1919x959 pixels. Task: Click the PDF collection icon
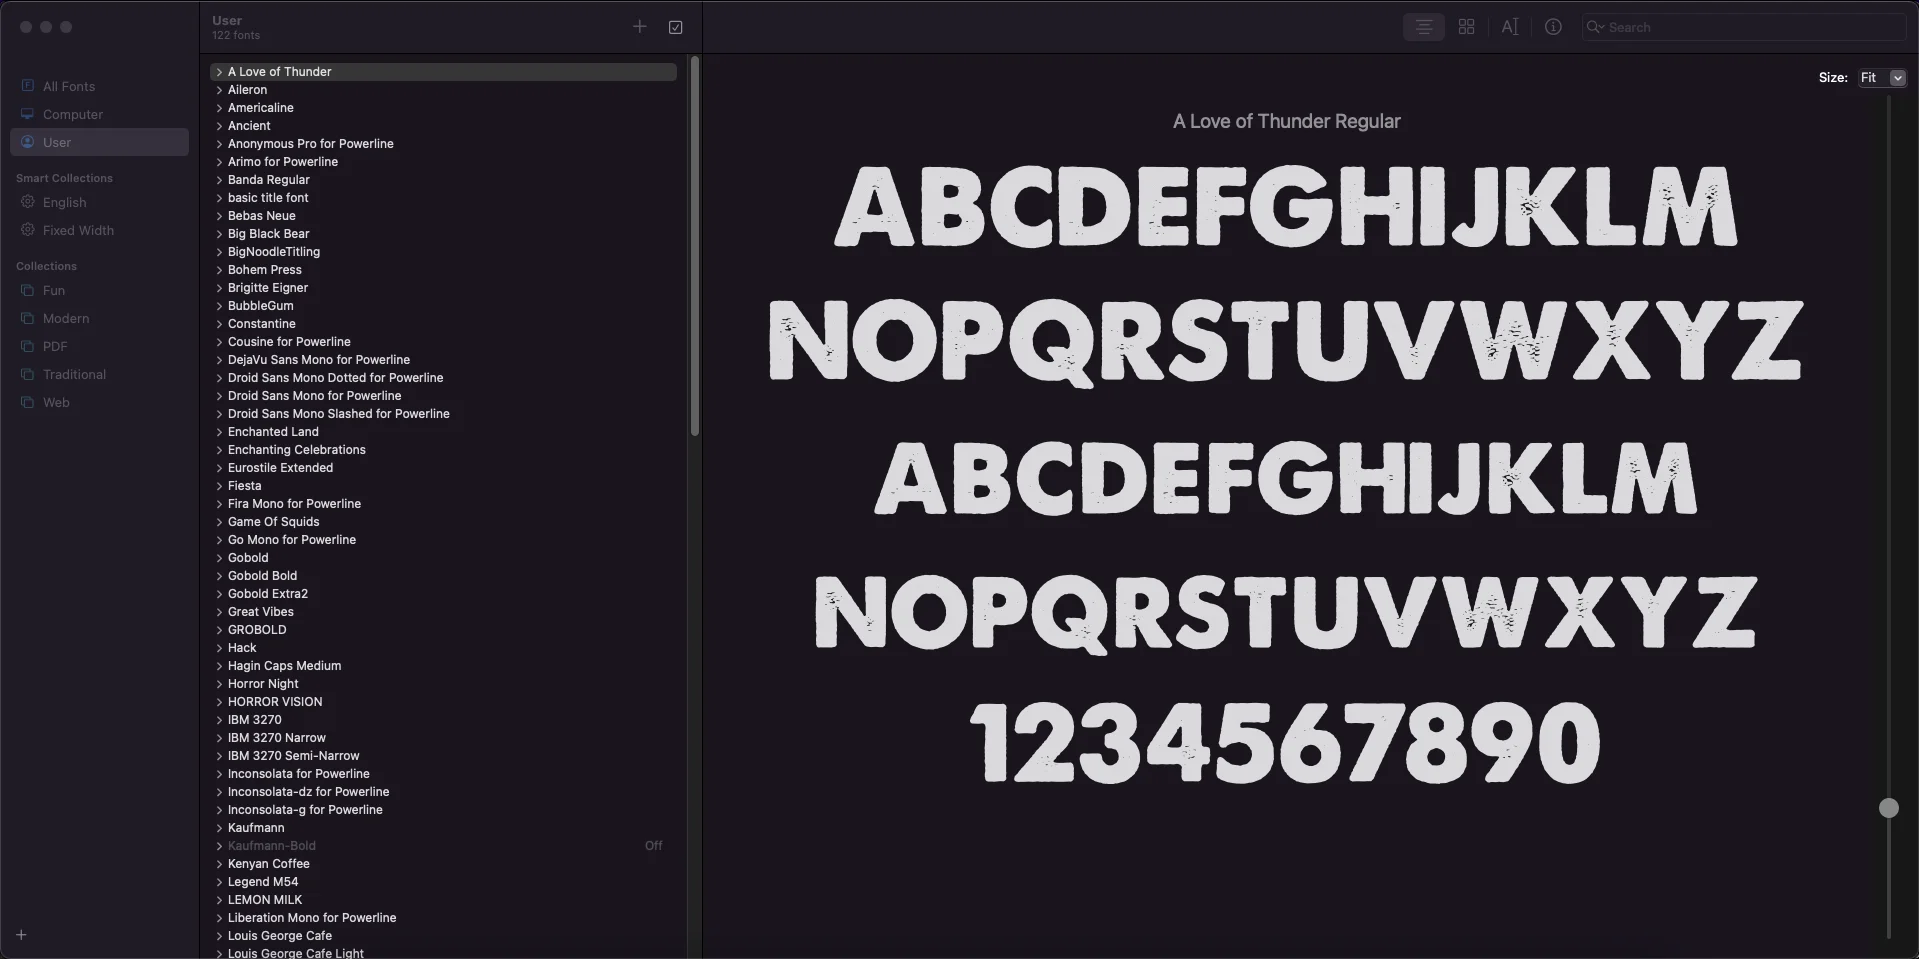[28, 346]
